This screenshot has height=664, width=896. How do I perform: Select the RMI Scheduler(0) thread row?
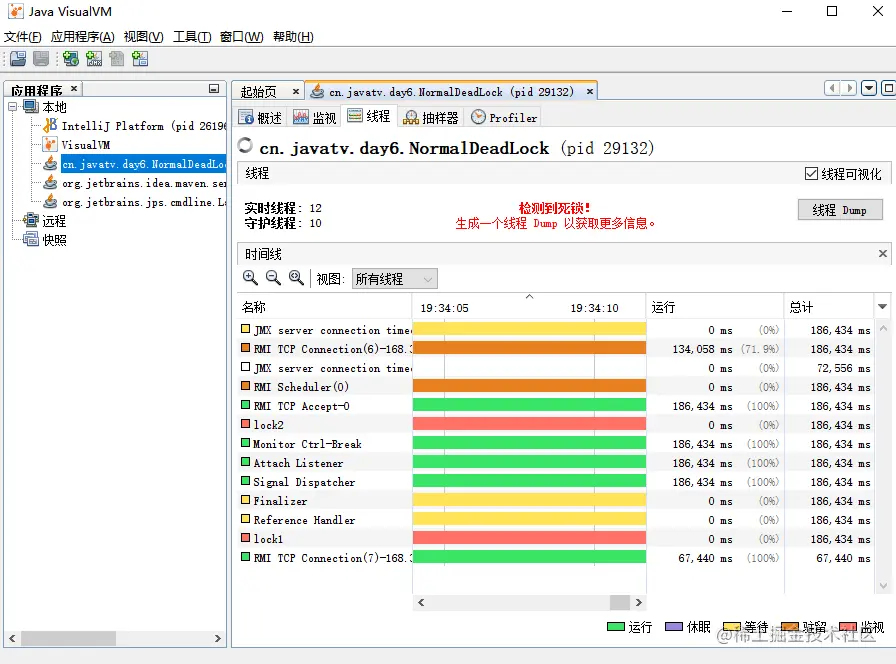(x=555, y=387)
